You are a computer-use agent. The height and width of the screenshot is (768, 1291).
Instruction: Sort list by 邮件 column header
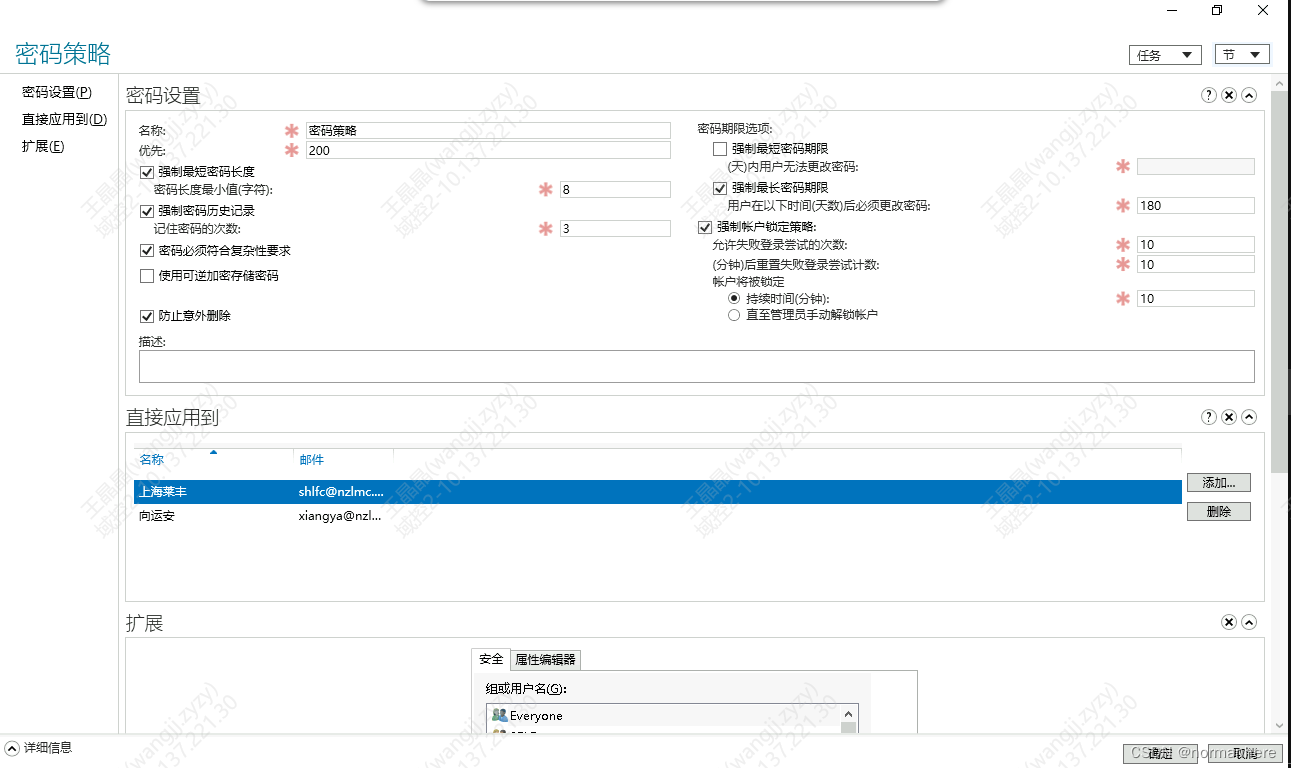343,459
